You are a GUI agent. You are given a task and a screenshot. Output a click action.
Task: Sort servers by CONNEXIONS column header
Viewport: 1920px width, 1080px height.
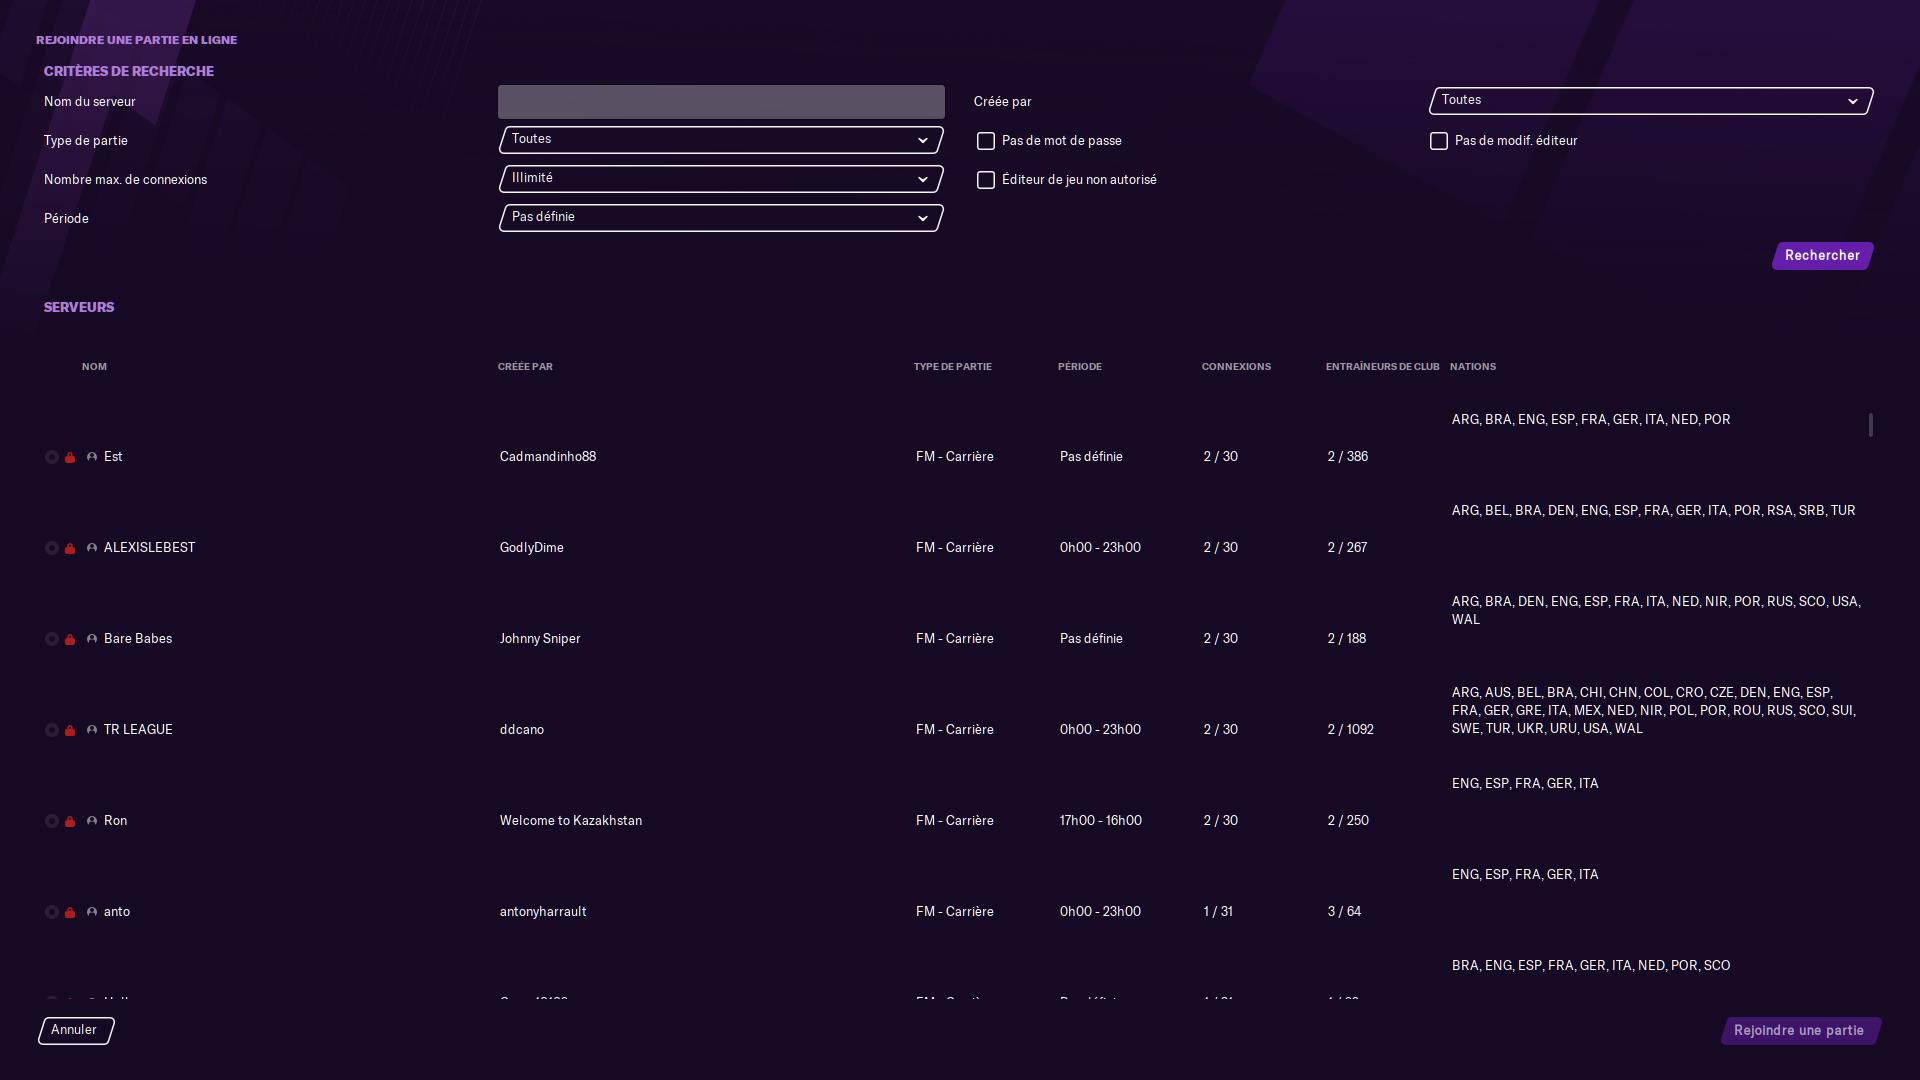[1236, 367]
